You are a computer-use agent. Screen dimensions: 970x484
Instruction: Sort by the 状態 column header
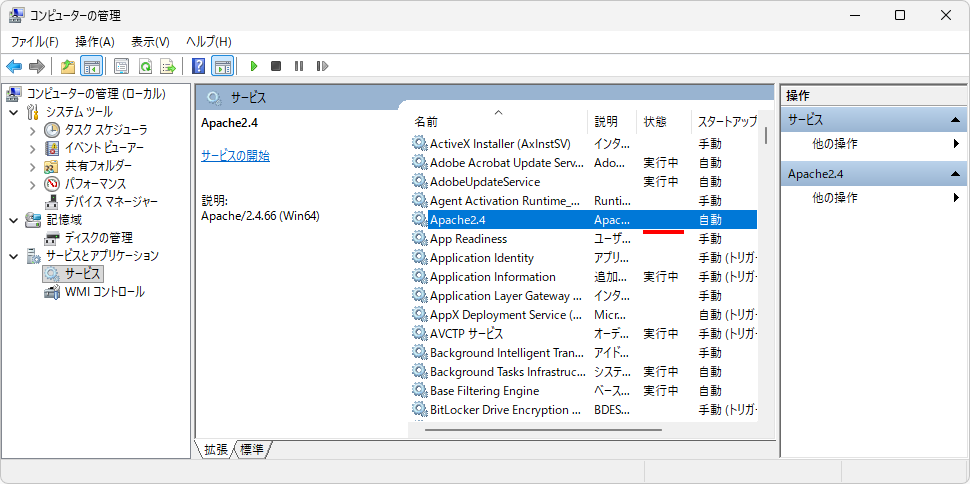664,121
